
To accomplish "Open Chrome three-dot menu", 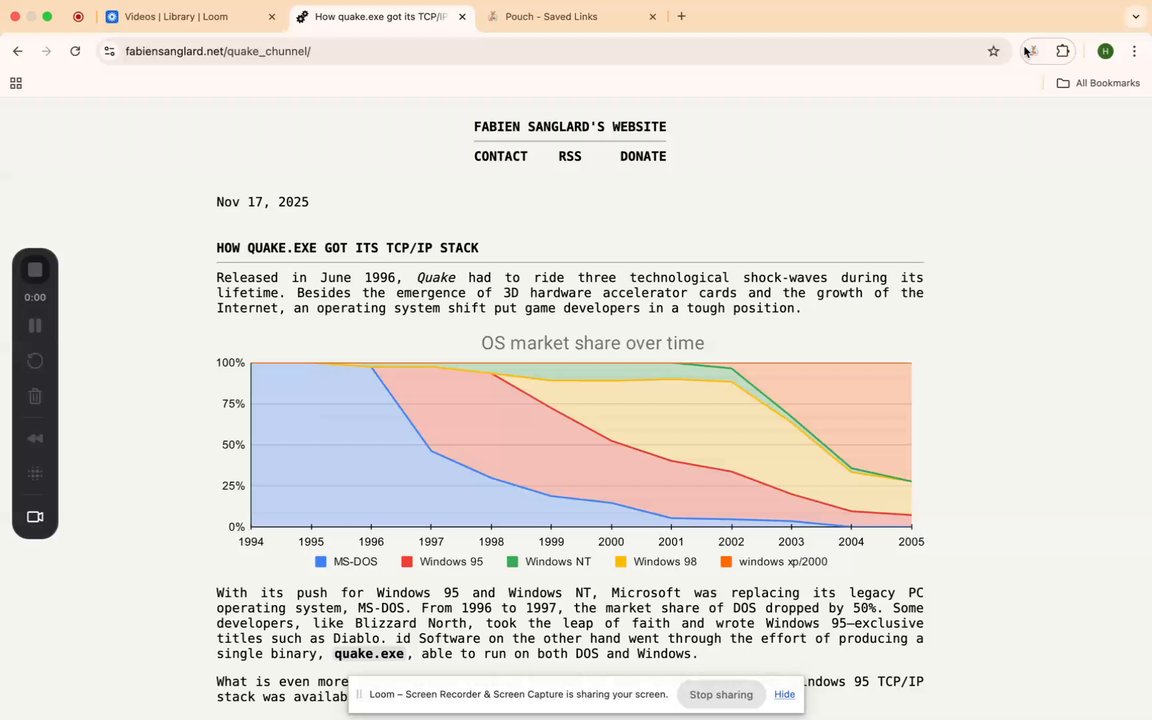I will coord(1134,51).
